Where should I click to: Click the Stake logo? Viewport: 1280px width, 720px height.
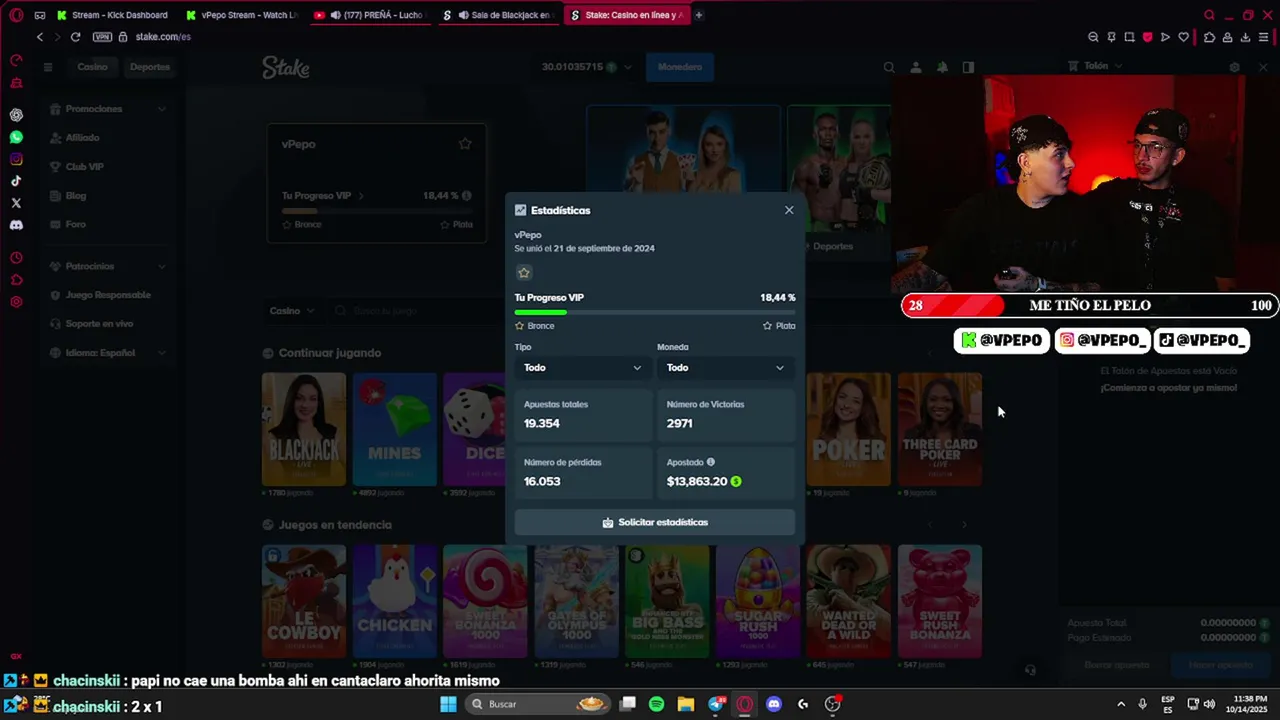286,67
